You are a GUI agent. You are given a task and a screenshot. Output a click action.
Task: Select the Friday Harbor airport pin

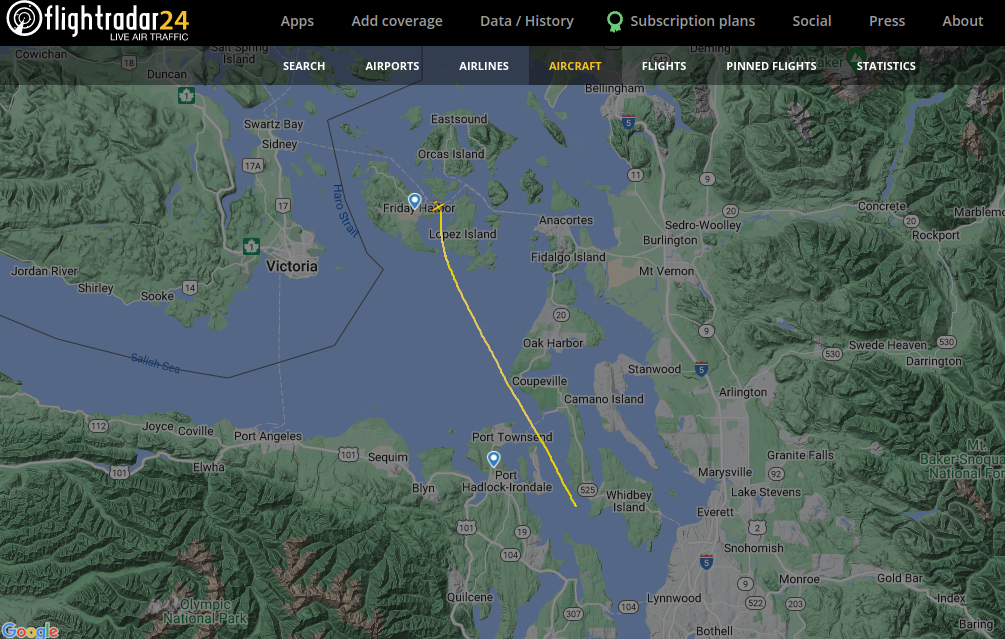point(415,201)
